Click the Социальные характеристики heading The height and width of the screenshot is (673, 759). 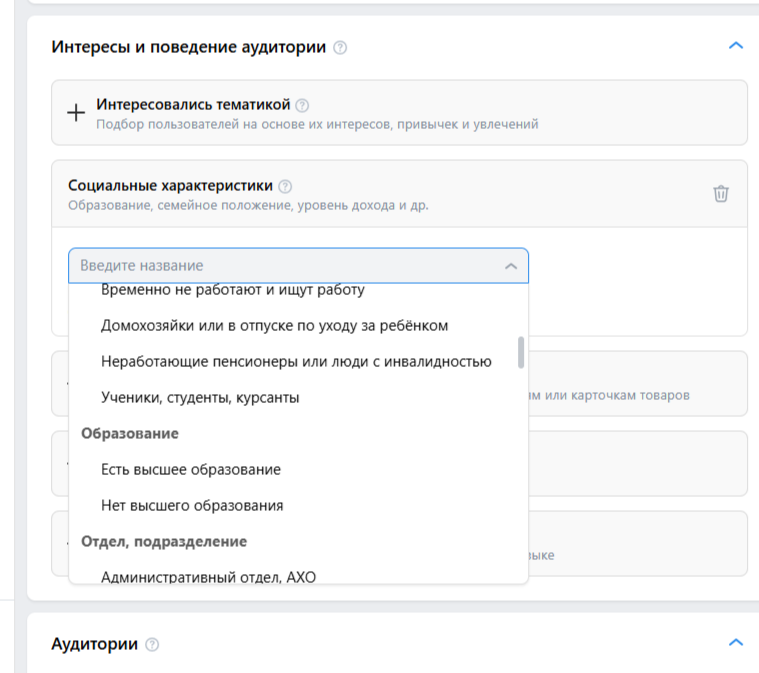point(170,186)
